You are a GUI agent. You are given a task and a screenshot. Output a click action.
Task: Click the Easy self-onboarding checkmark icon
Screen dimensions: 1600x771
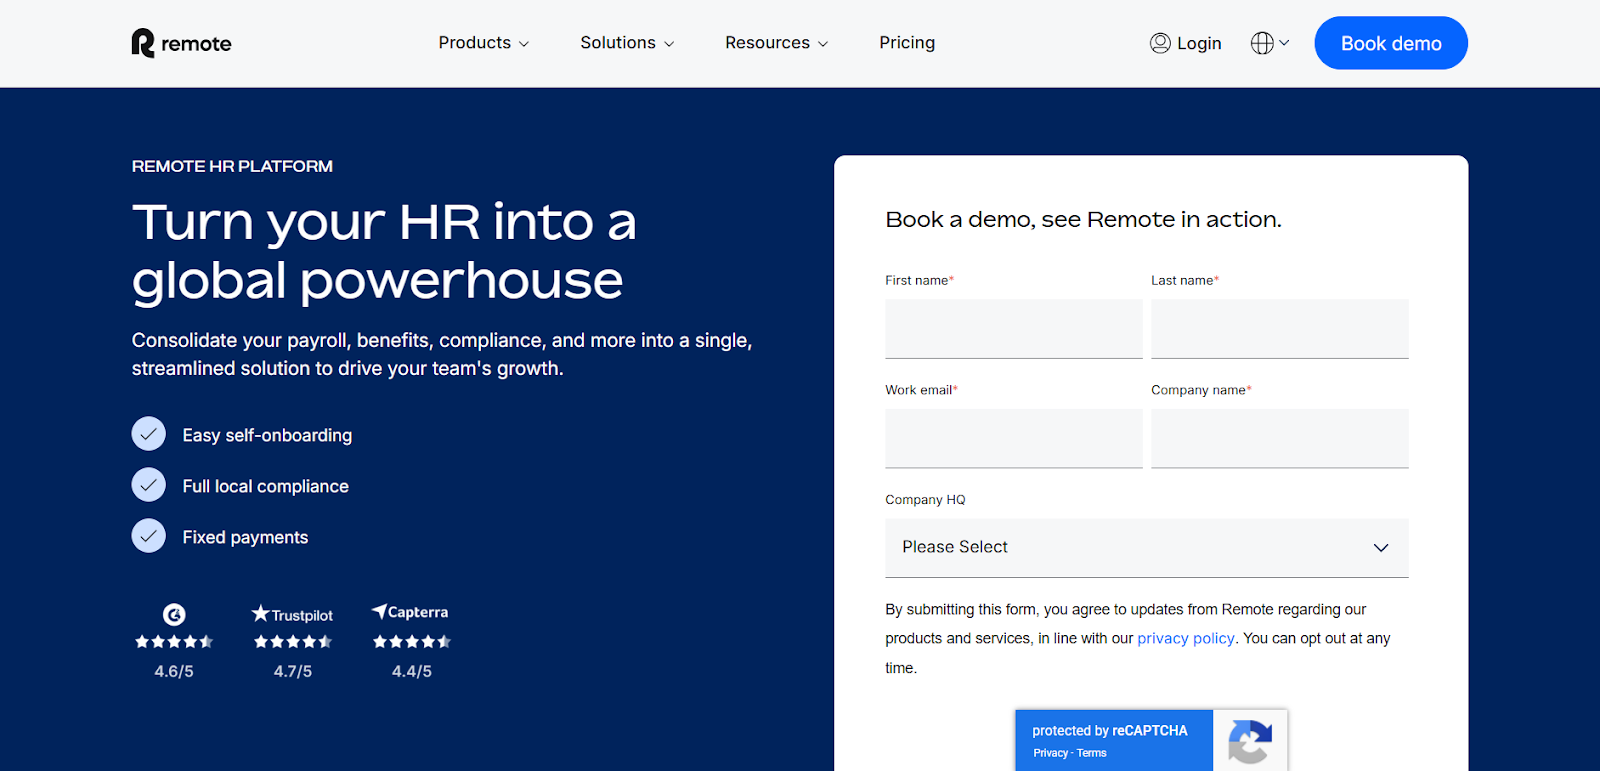[x=149, y=434]
